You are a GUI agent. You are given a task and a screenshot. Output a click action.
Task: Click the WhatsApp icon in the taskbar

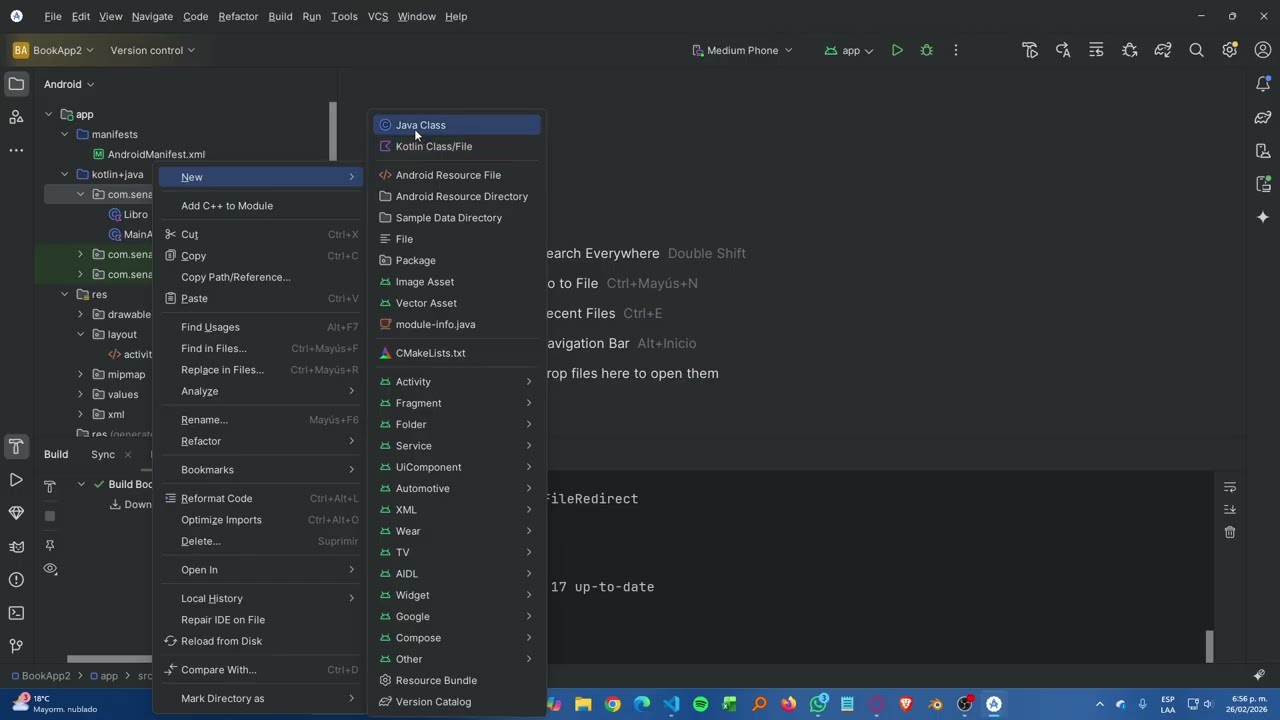point(818,704)
